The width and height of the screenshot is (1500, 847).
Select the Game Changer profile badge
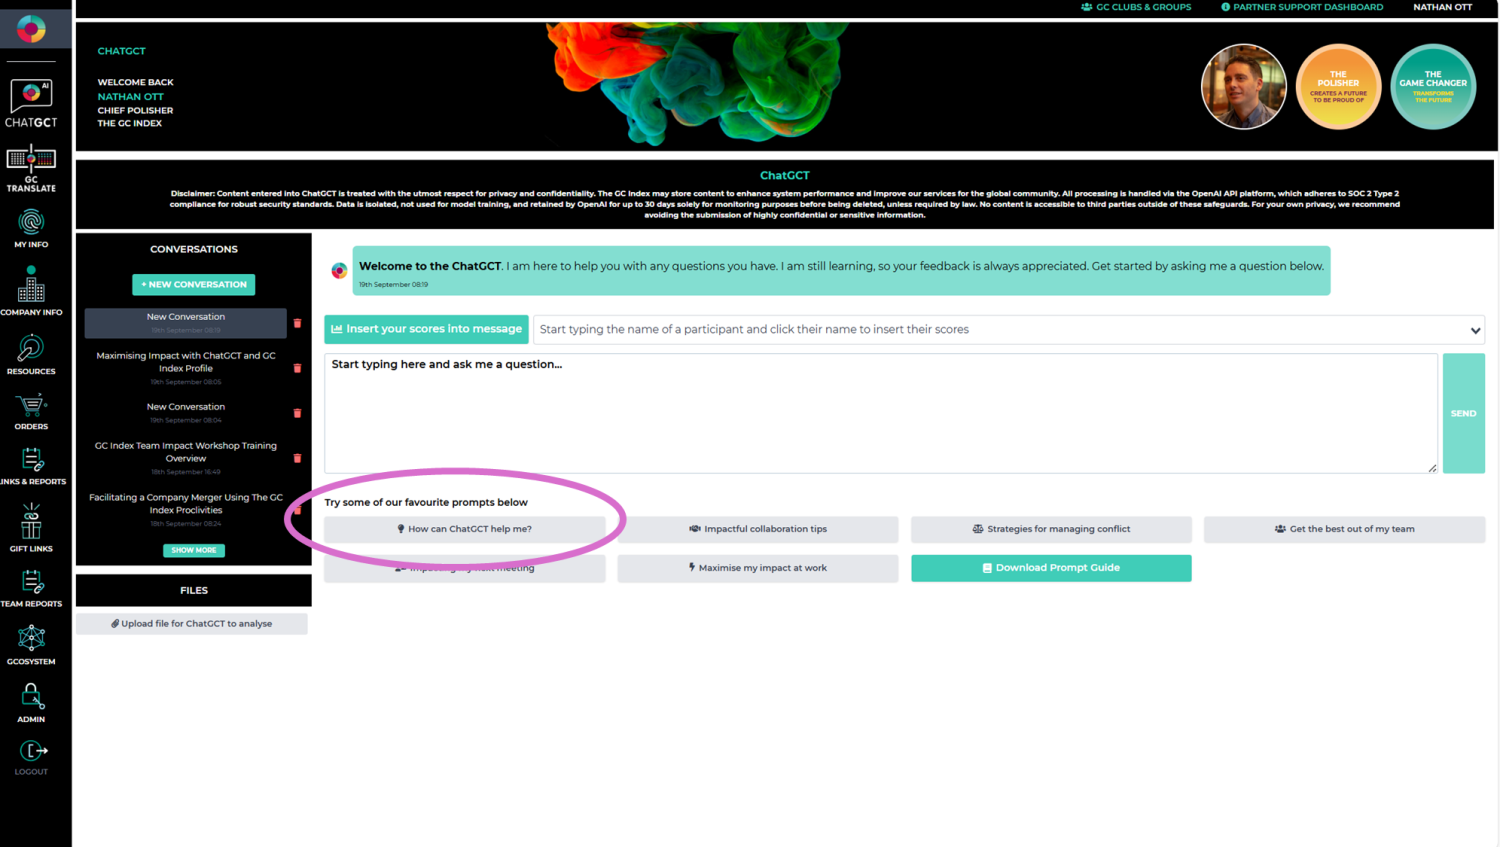tap(1433, 87)
